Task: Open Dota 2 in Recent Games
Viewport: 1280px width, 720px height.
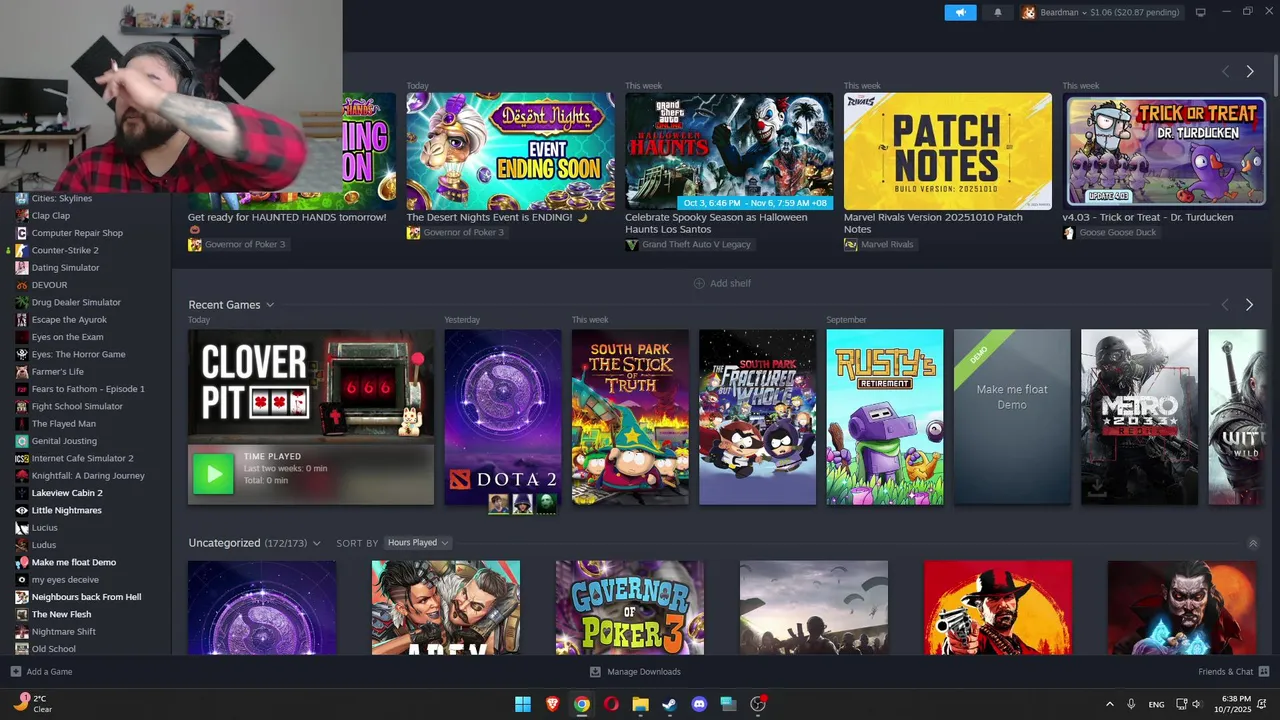Action: click(503, 417)
